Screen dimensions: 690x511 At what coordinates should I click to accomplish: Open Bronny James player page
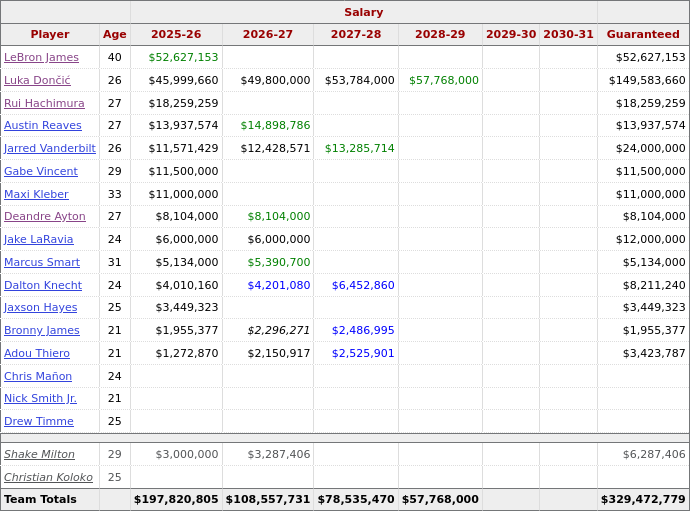pos(42,330)
